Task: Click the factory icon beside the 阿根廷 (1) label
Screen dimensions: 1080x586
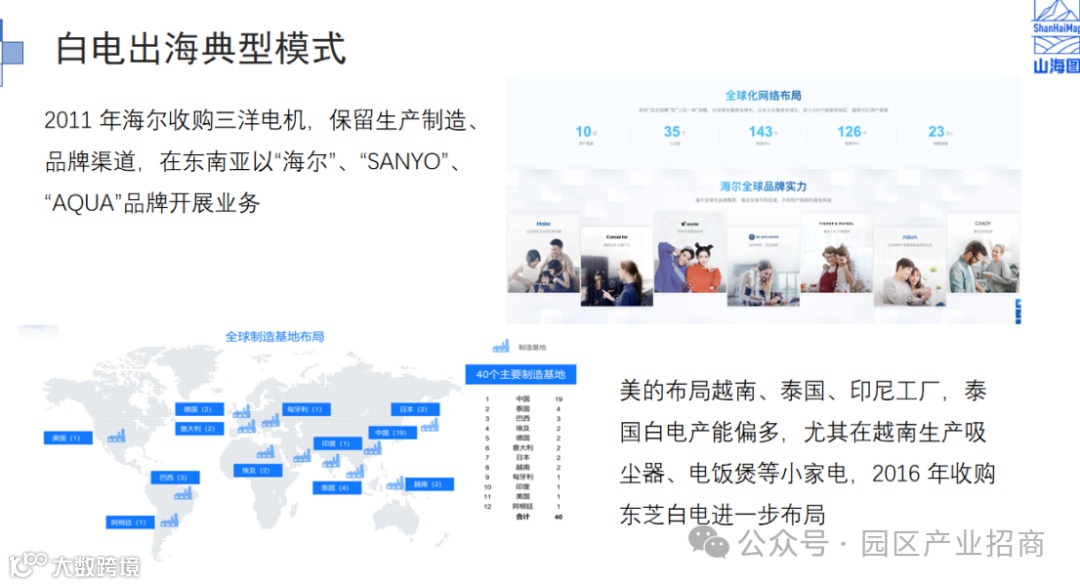Action: click(x=169, y=521)
